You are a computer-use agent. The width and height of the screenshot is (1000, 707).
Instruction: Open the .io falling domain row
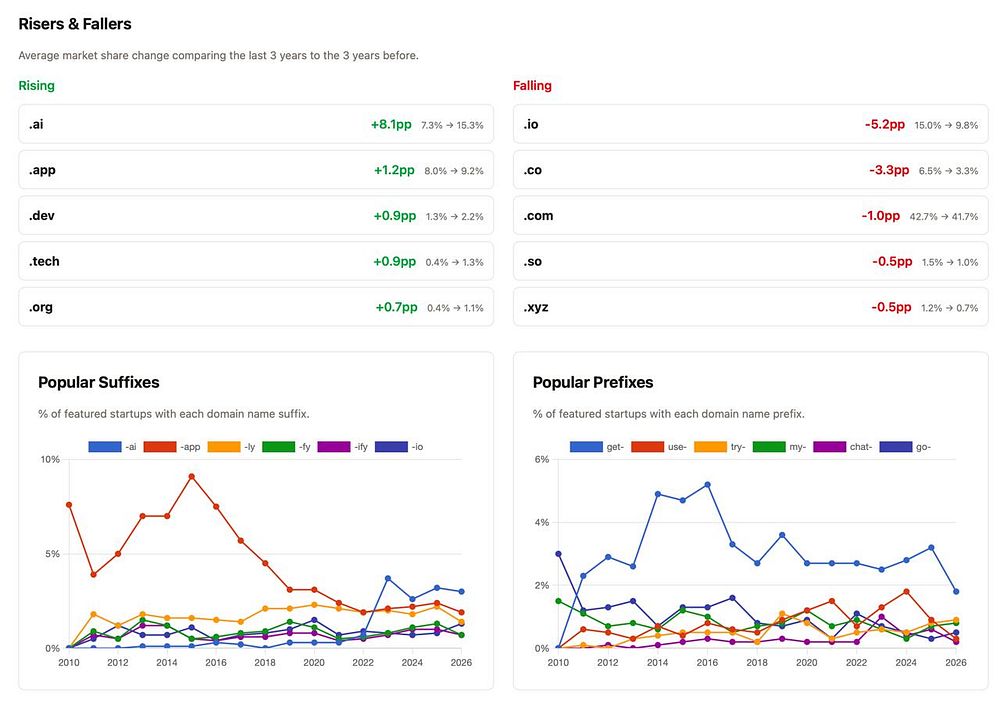tap(750, 125)
